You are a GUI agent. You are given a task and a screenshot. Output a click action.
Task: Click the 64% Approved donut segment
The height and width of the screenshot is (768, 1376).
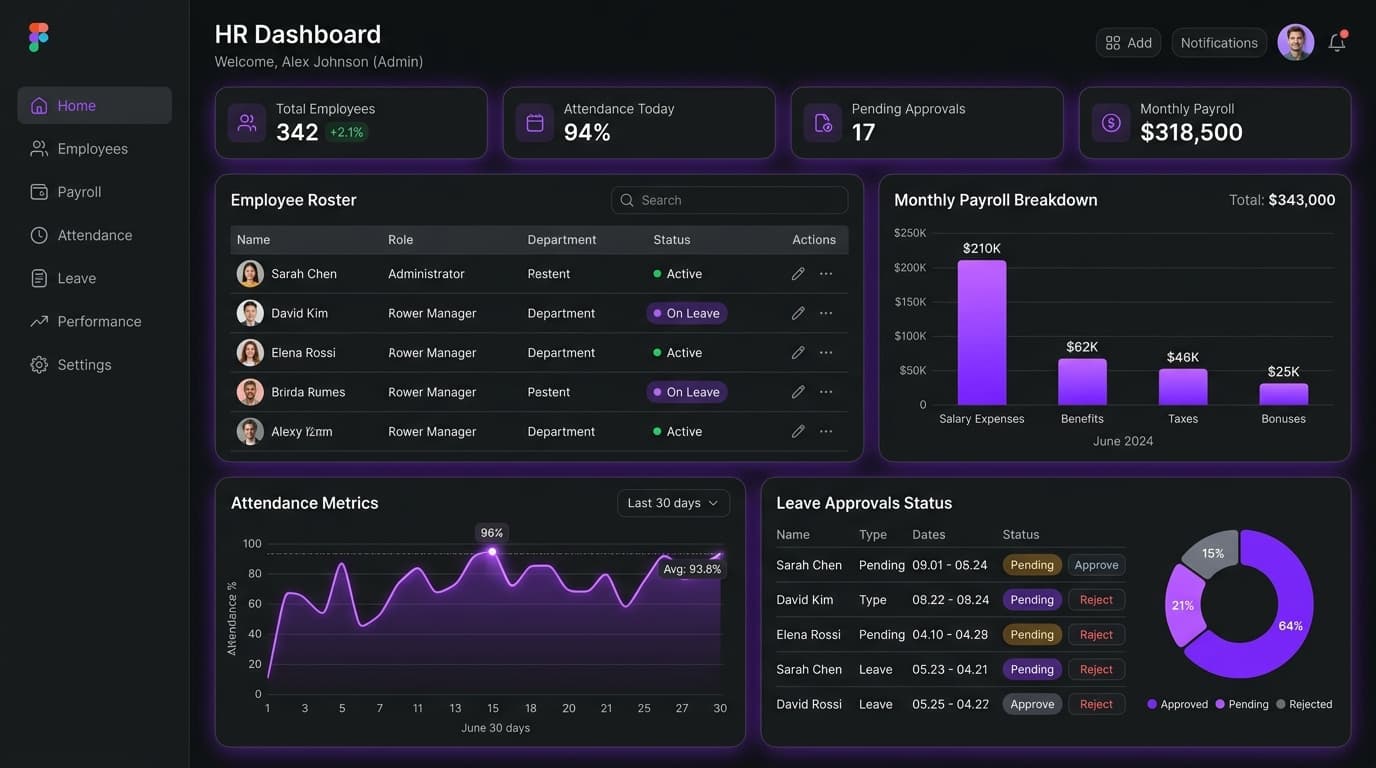coord(1288,625)
